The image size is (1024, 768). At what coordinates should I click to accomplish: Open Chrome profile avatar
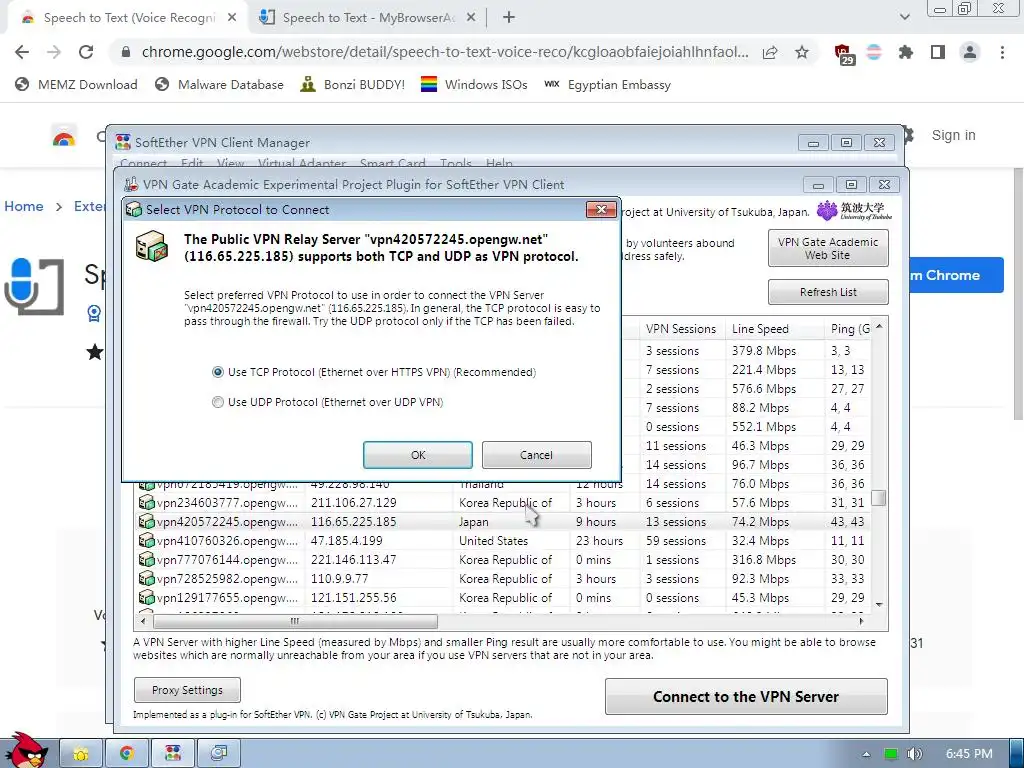click(x=970, y=52)
